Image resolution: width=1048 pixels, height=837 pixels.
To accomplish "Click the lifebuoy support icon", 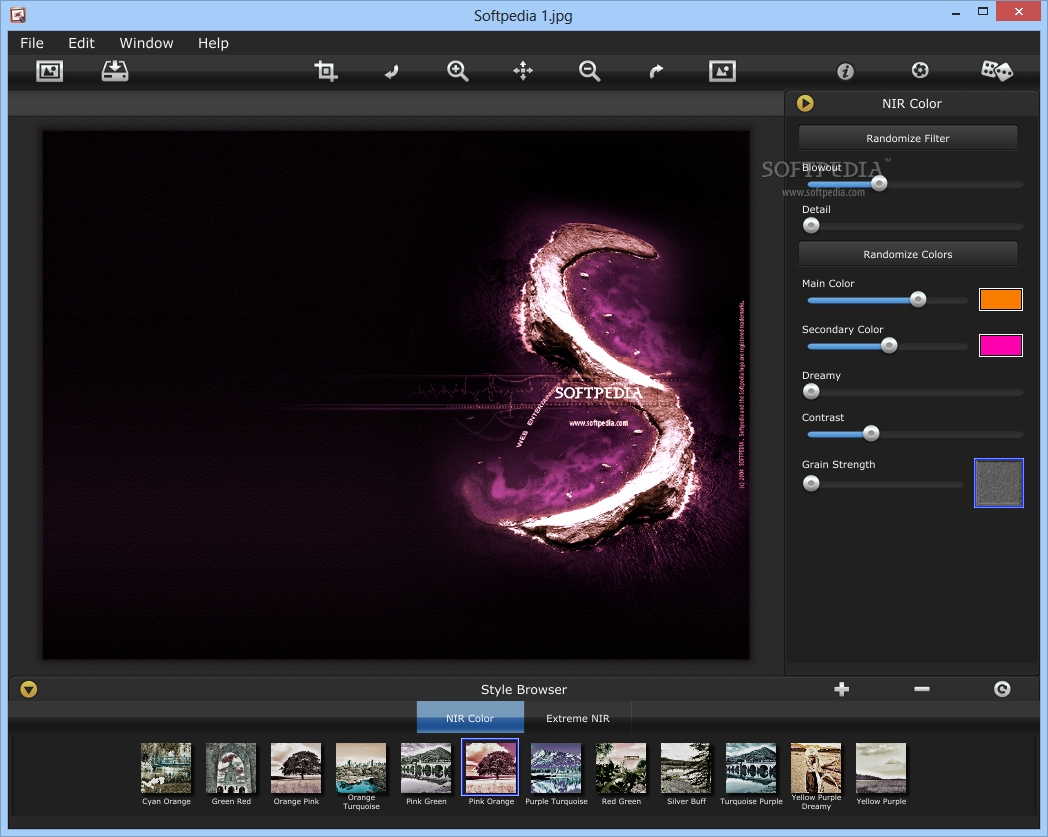I will [x=920, y=70].
